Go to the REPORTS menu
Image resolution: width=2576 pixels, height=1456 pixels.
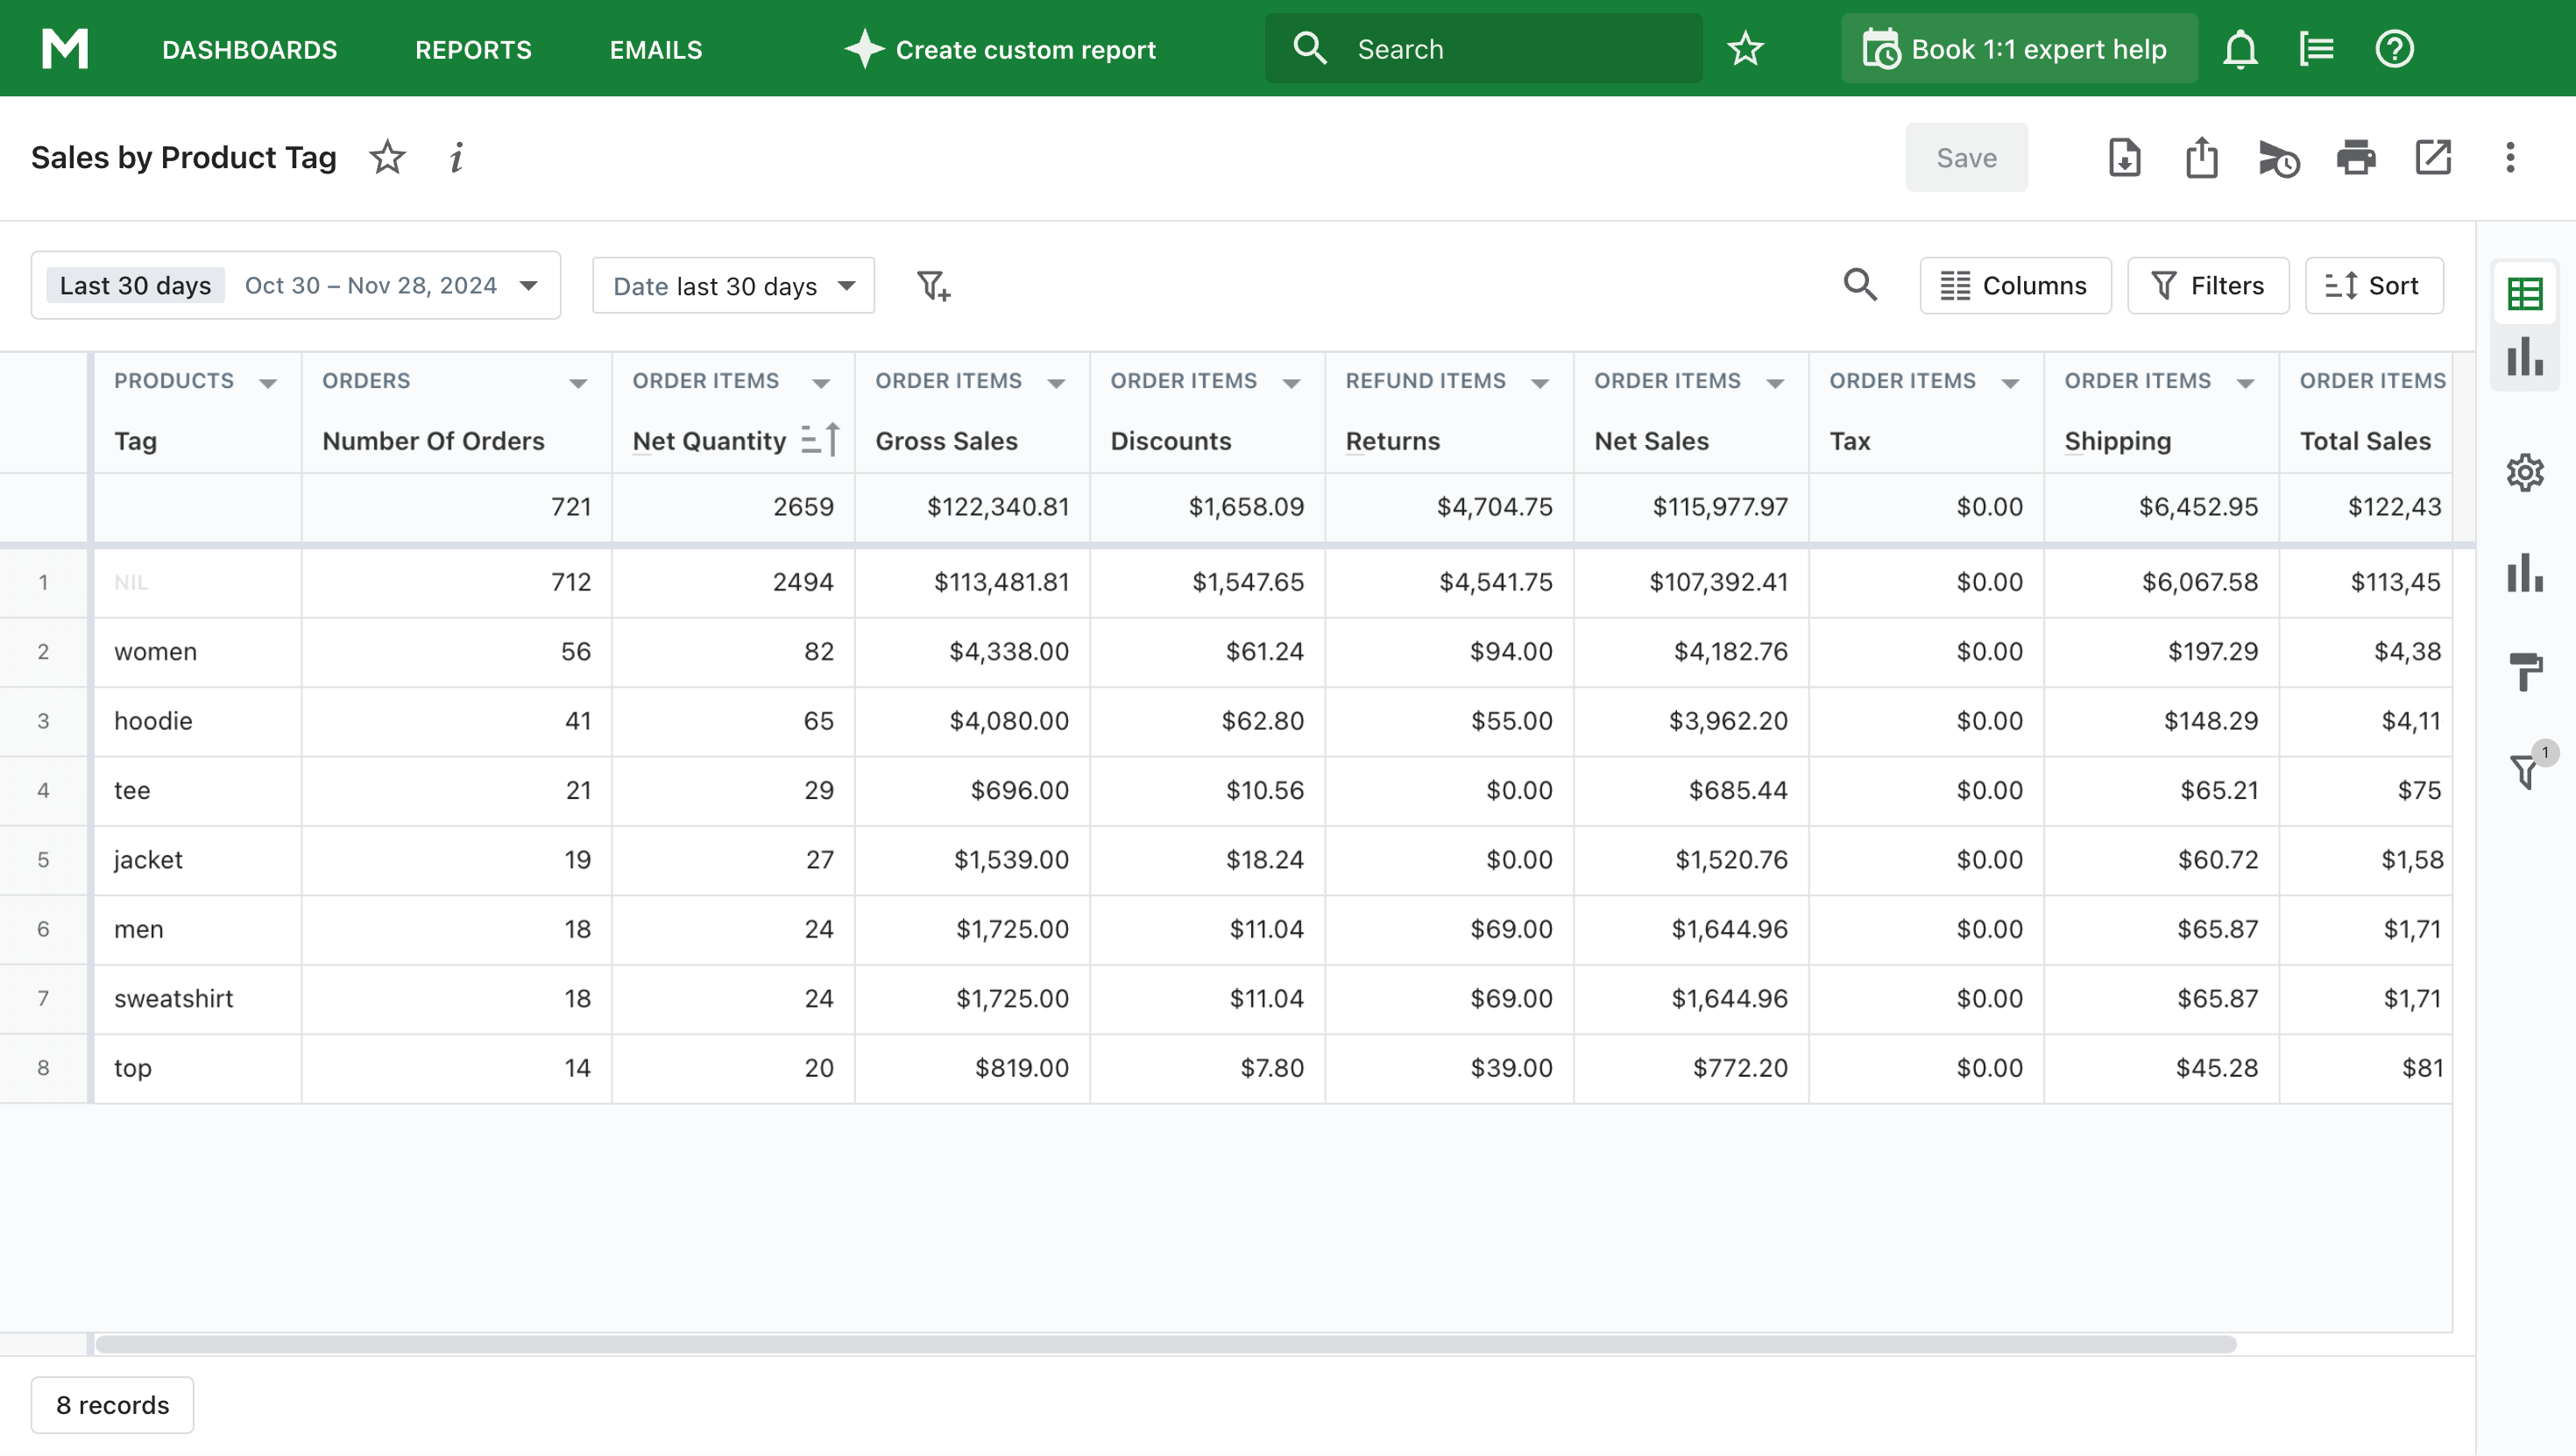click(x=473, y=49)
